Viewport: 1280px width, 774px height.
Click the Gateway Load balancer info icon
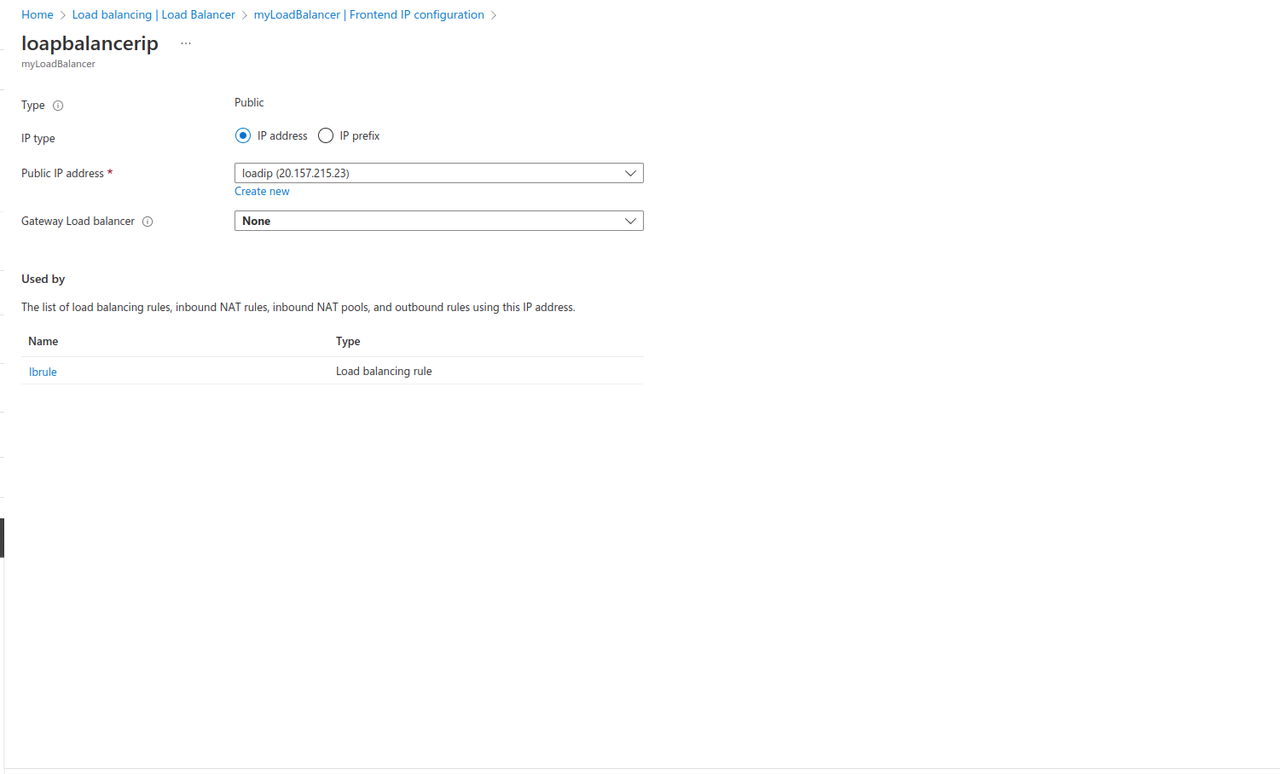tap(147, 221)
